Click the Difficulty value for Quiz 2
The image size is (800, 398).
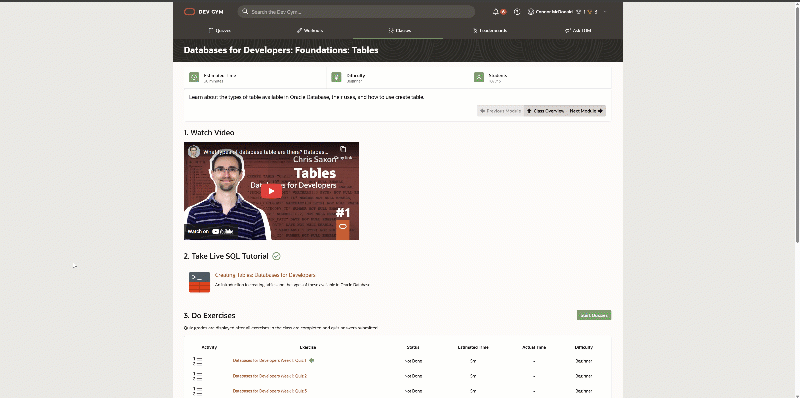point(584,376)
